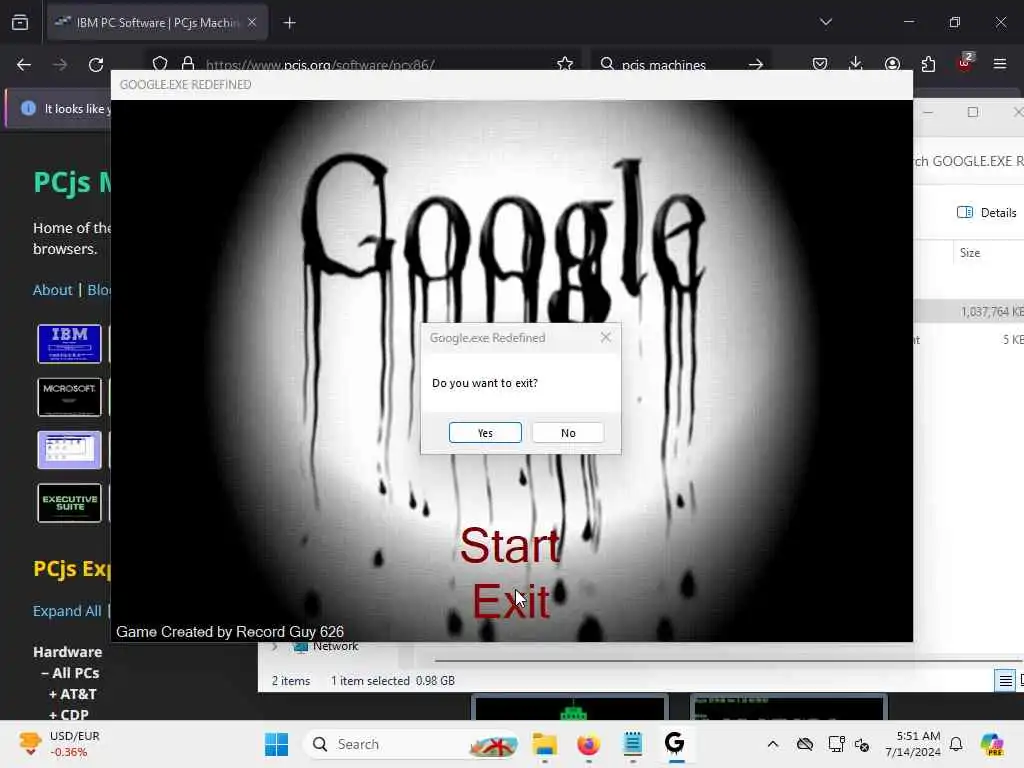Image resolution: width=1024 pixels, height=768 pixels.
Task: Open Firefox from the taskbar
Action: [588, 744]
